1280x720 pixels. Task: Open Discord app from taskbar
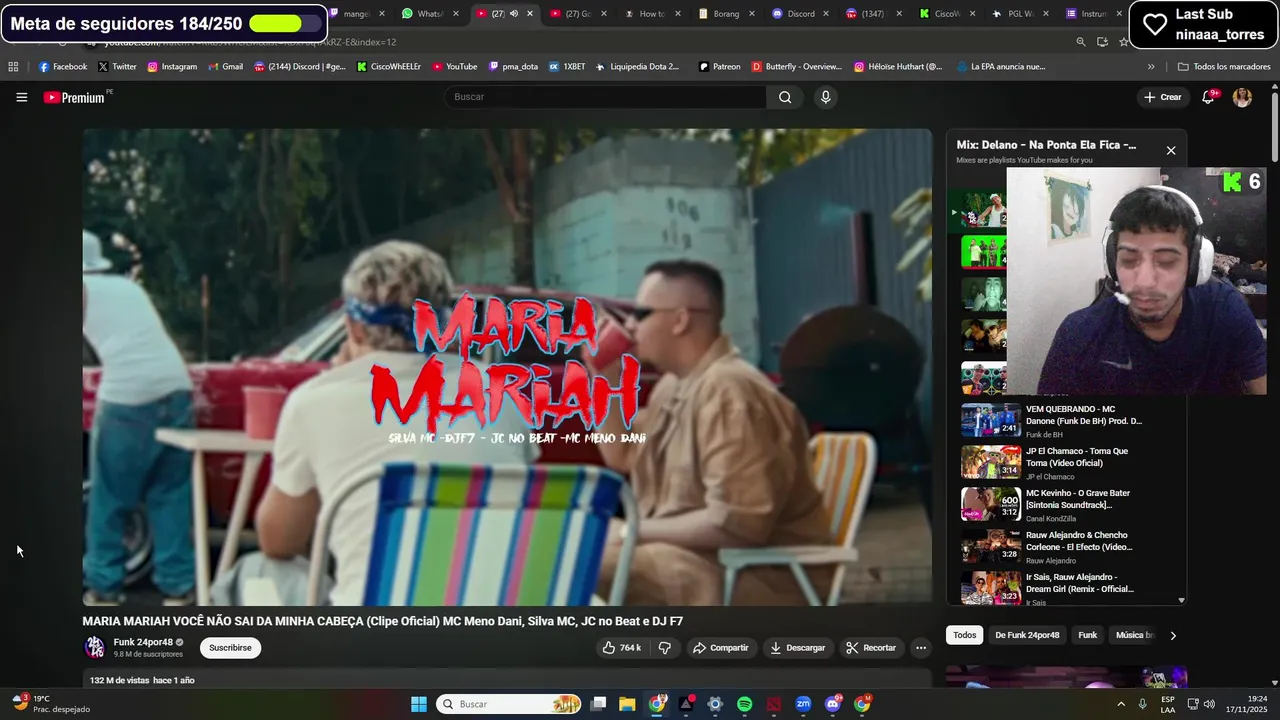[x=832, y=704]
